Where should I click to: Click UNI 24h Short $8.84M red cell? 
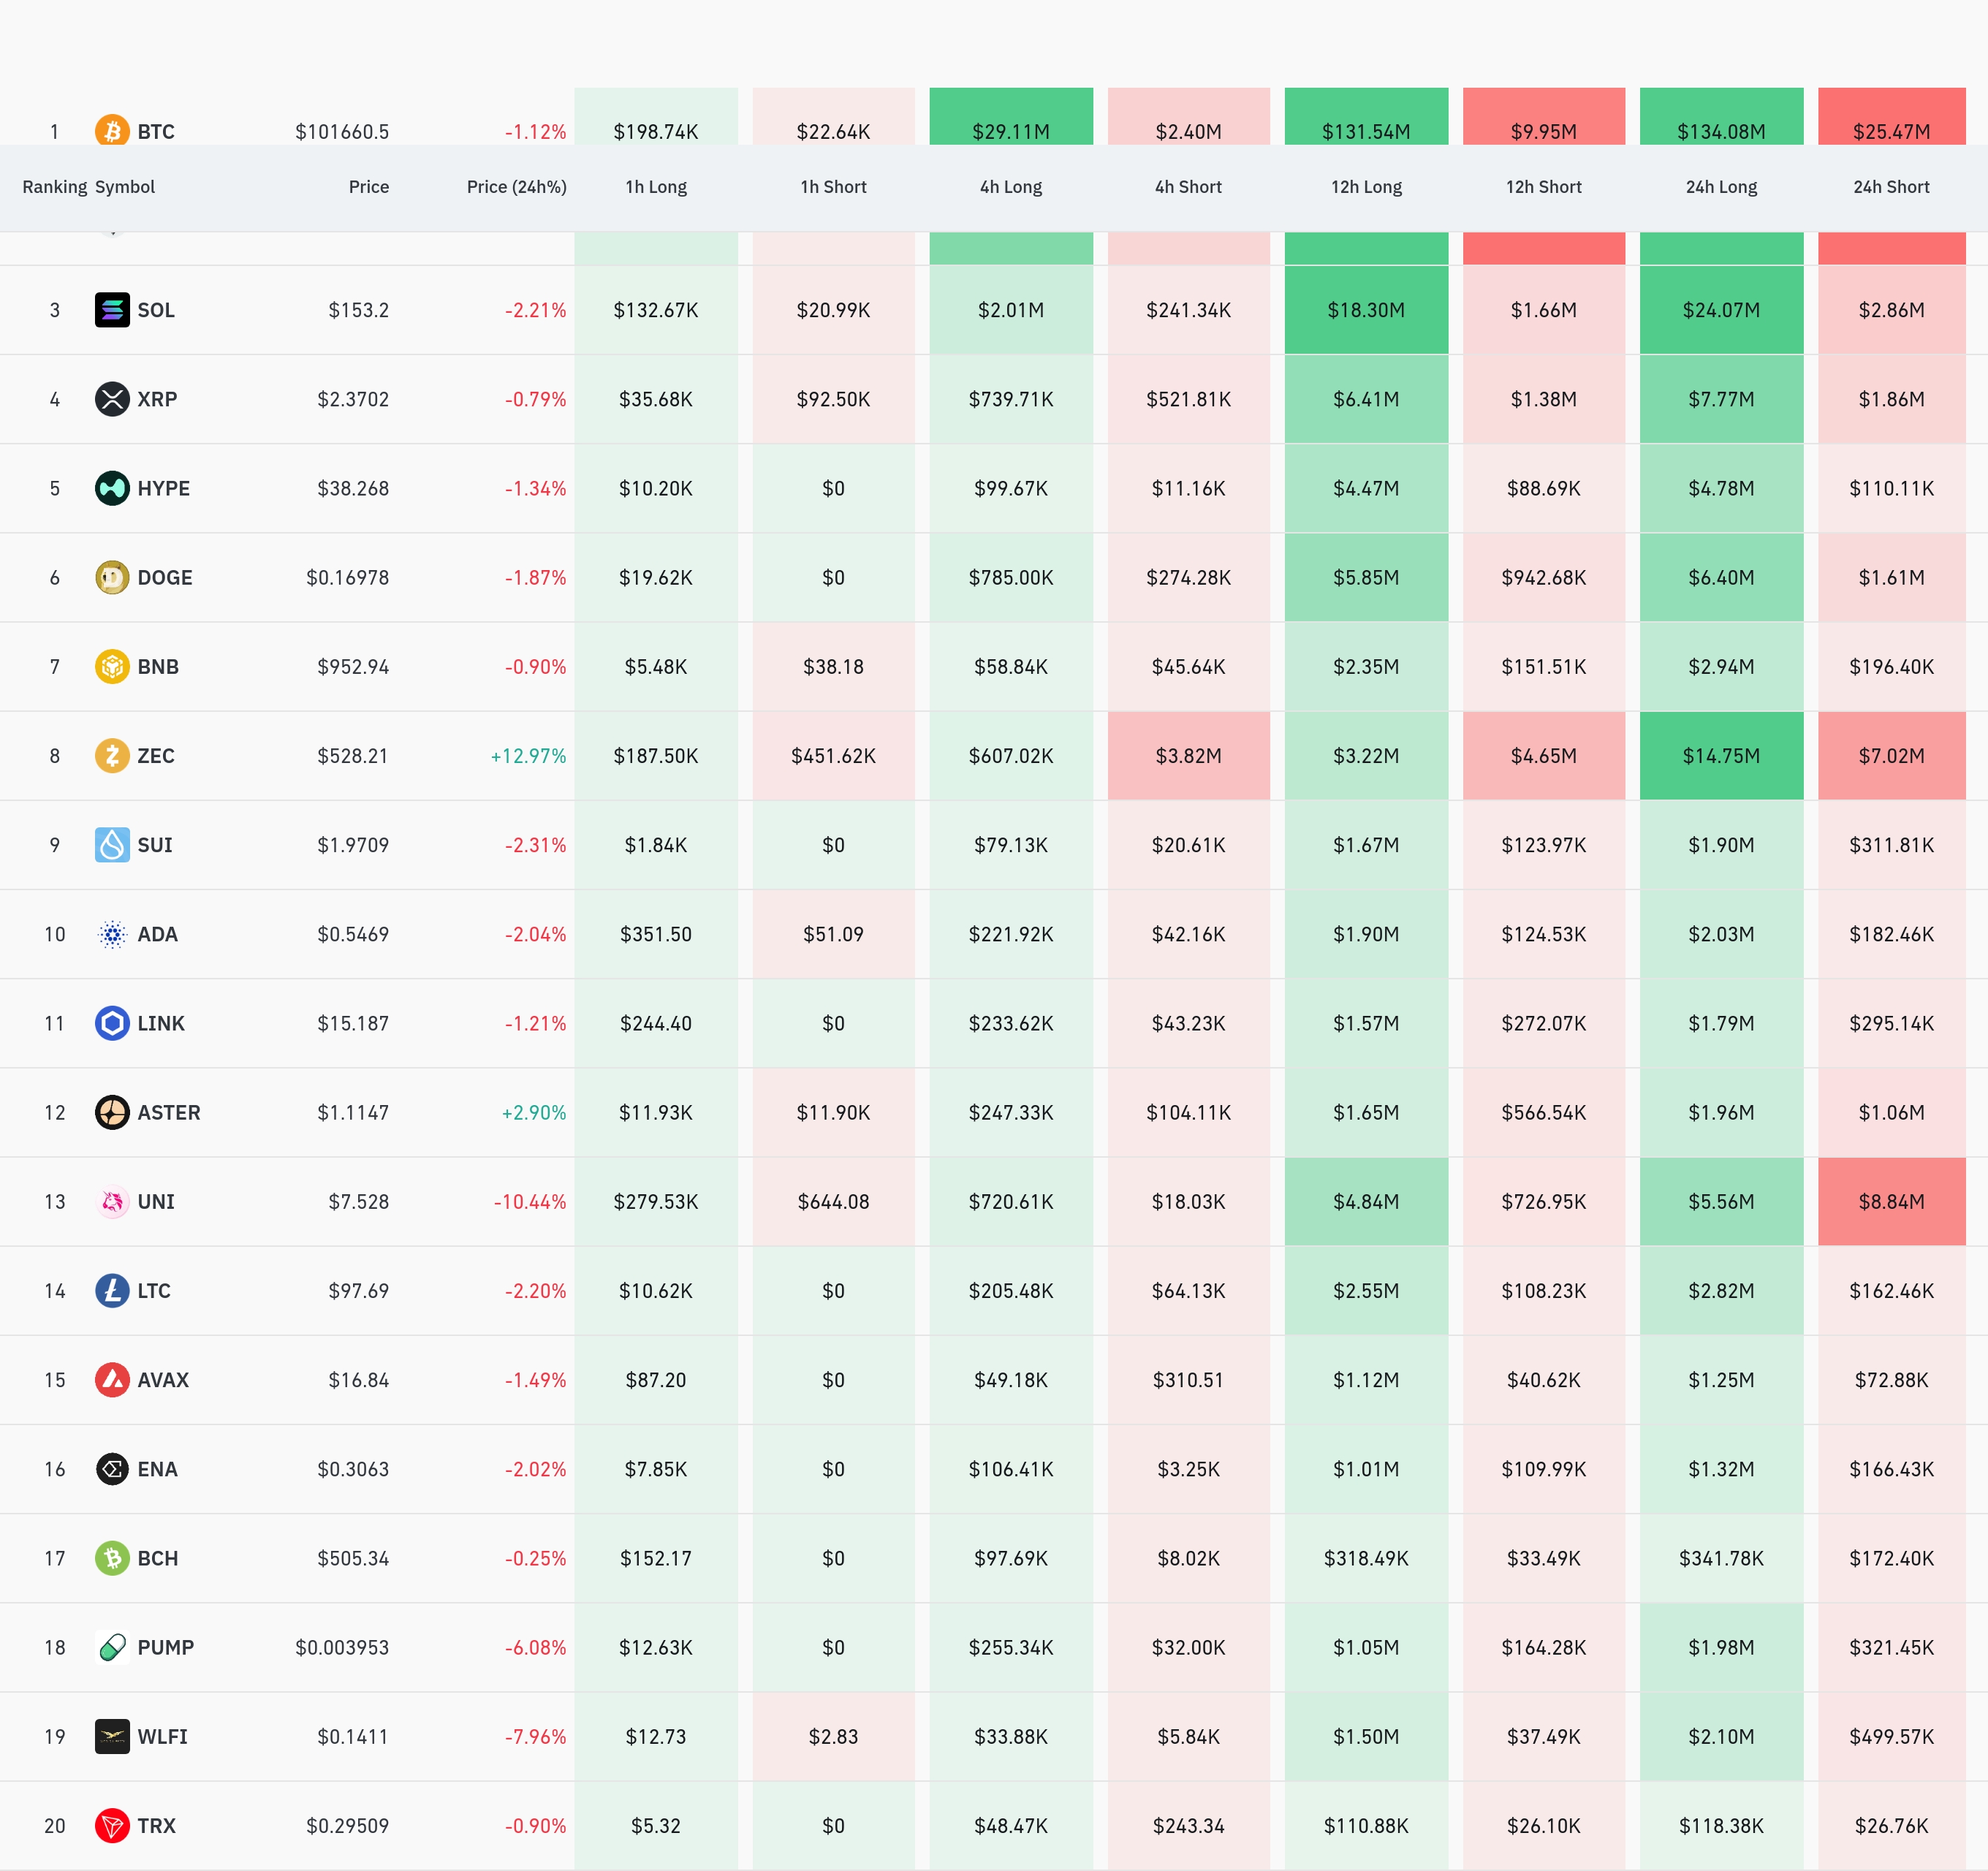(1891, 1201)
